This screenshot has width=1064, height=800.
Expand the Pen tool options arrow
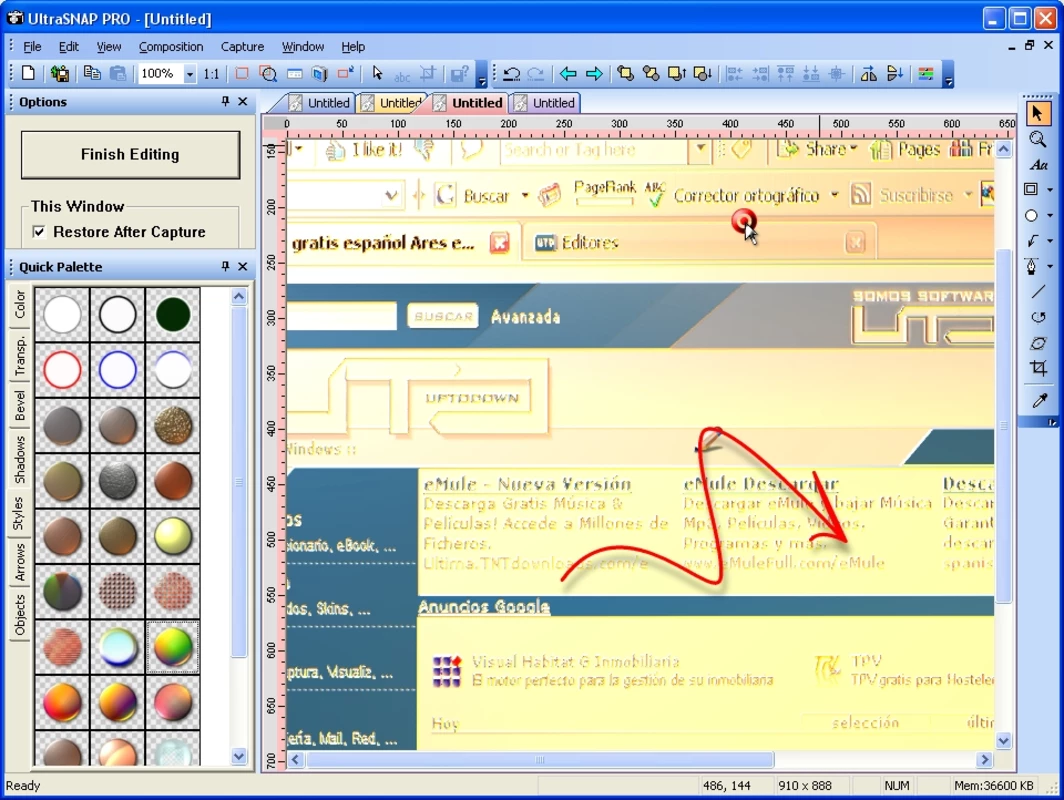click(x=1050, y=267)
